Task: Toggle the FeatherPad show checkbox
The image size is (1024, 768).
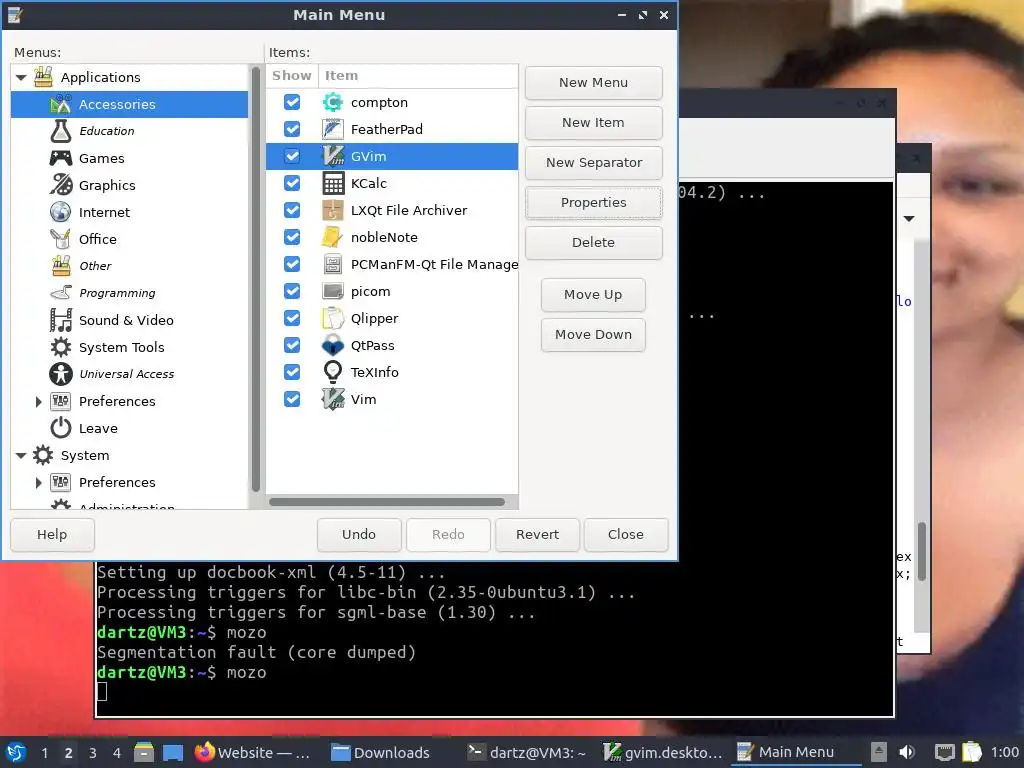Action: click(x=292, y=129)
